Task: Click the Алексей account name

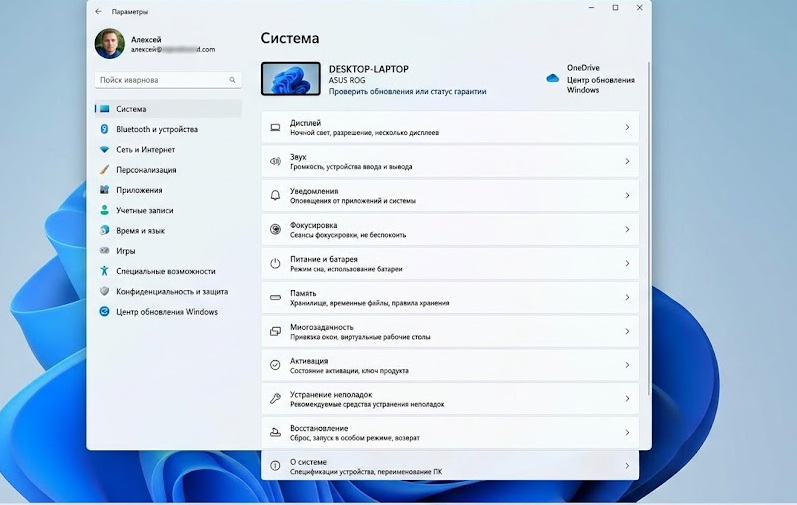Action: coord(146,39)
